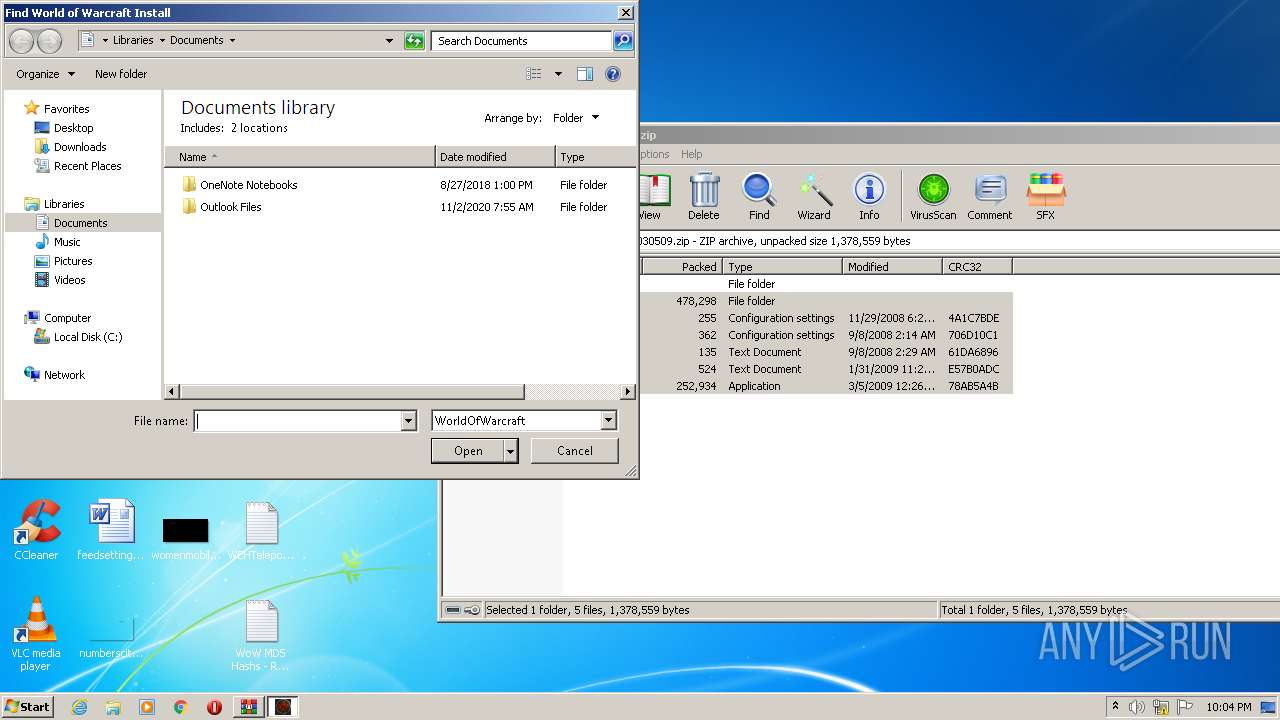Switch to WinRAR on the taskbar
Image resolution: width=1280 pixels, height=720 pixels.
point(248,707)
